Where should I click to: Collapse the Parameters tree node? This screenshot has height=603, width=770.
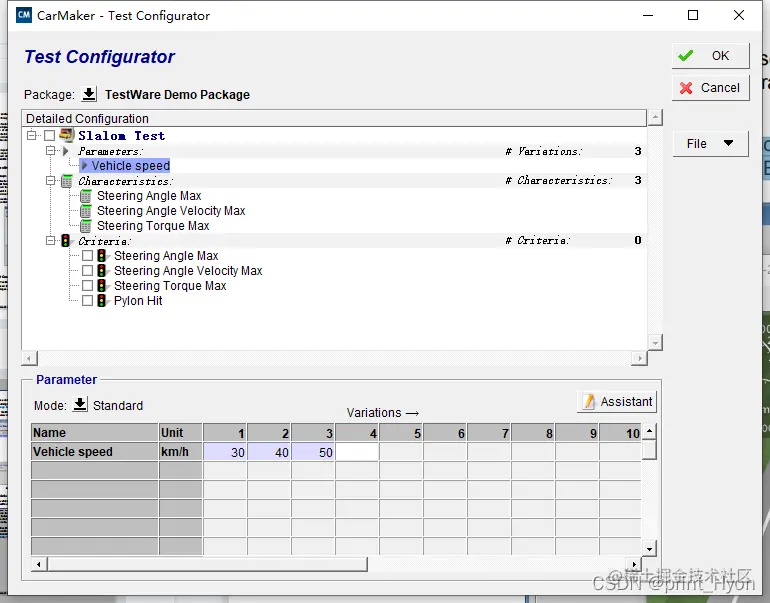pyautogui.click(x=50, y=150)
